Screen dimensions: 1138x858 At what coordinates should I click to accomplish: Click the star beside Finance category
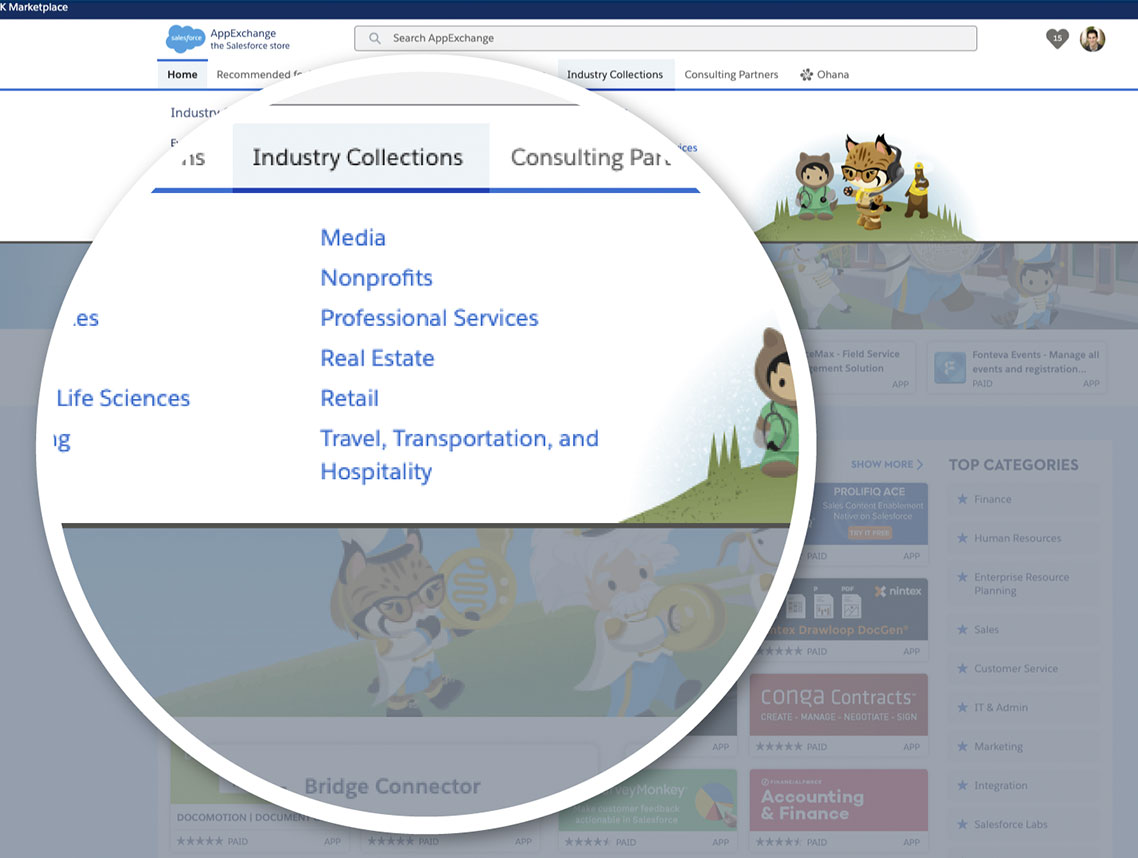click(962, 499)
